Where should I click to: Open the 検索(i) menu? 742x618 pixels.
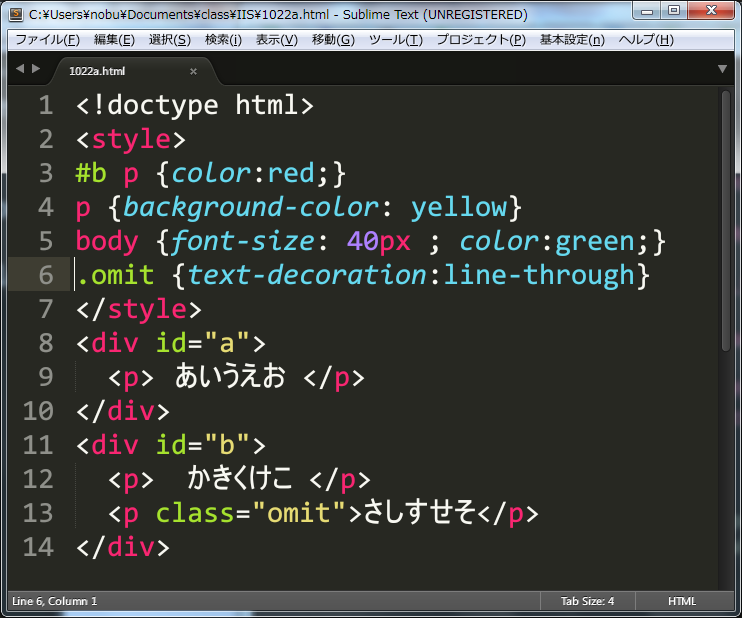(x=223, y=40)
